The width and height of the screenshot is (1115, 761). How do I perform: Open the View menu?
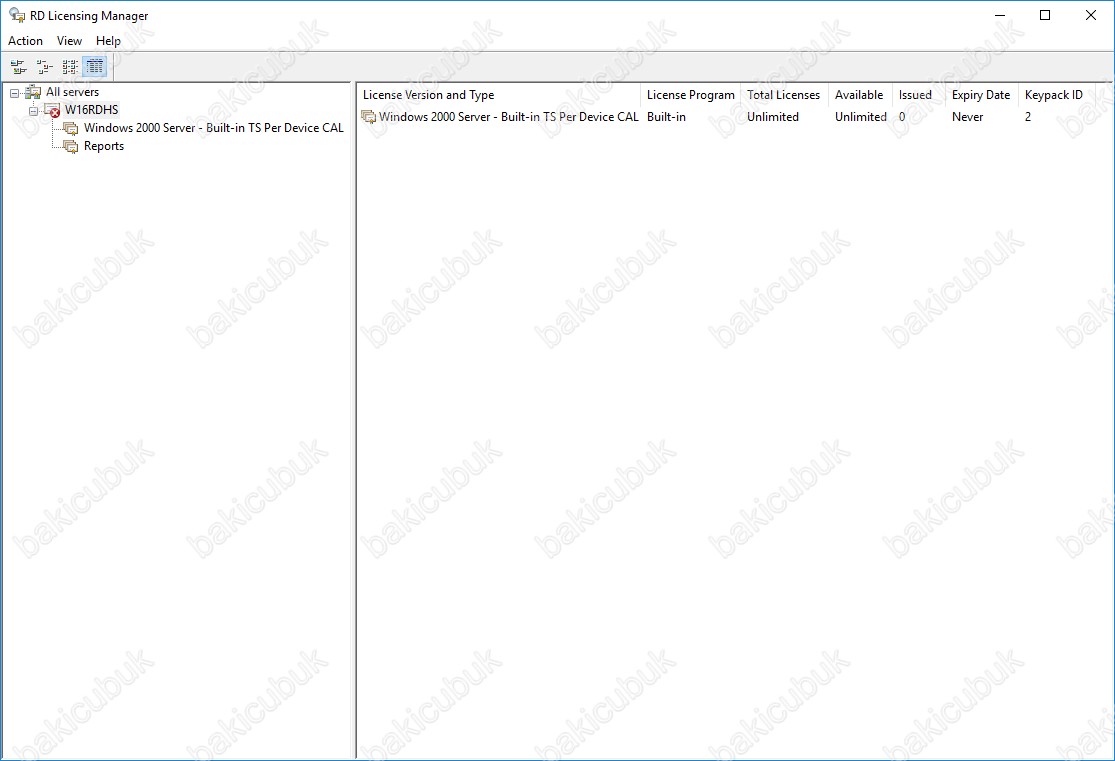69,41
